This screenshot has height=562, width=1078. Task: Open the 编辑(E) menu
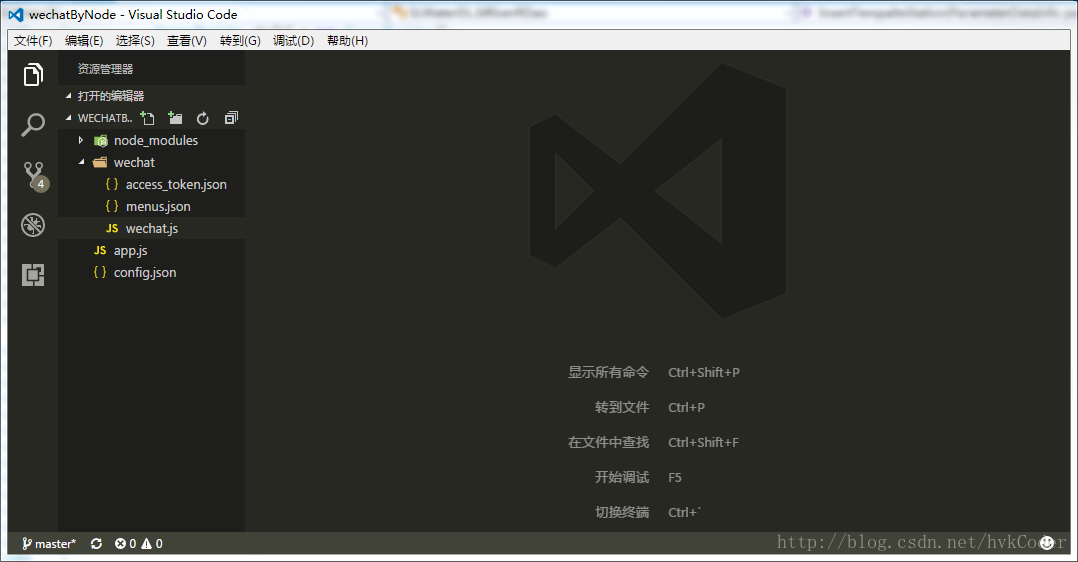84,41
